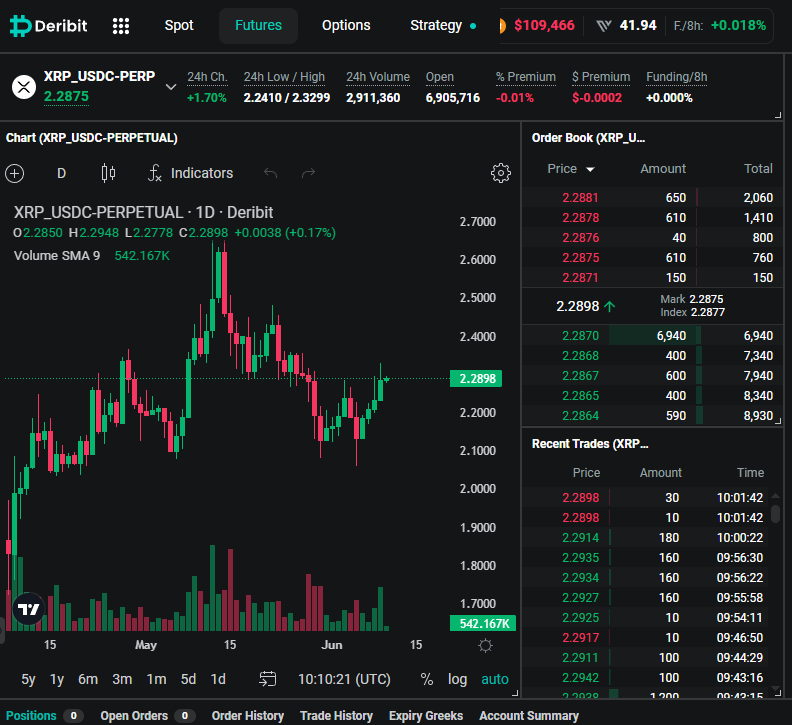
Task: Open the Strategy tab
Action: click(x=442, y=25)
